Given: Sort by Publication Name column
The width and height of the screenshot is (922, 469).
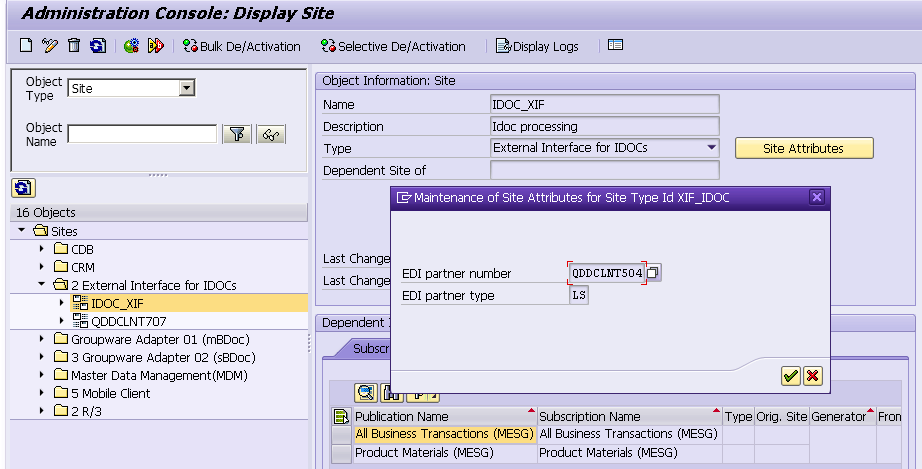Looking at the screenshot, I should pos(445,417).
